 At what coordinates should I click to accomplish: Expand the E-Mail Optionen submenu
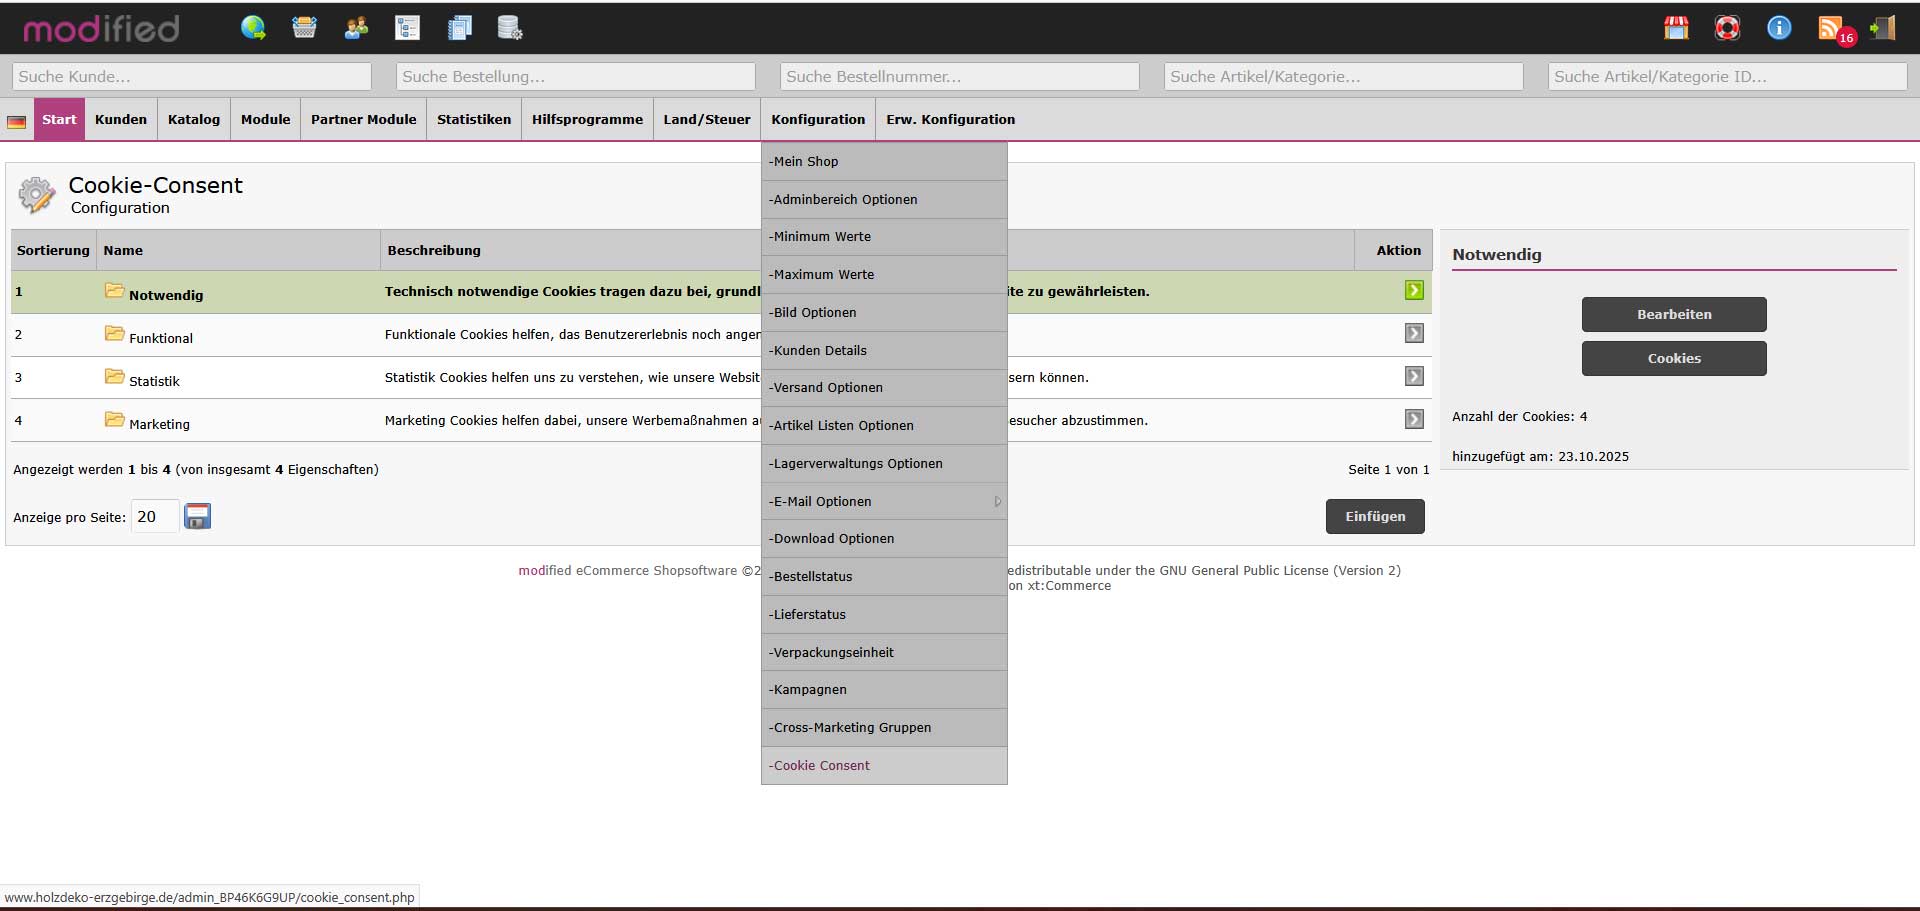(x=884, y=501)
